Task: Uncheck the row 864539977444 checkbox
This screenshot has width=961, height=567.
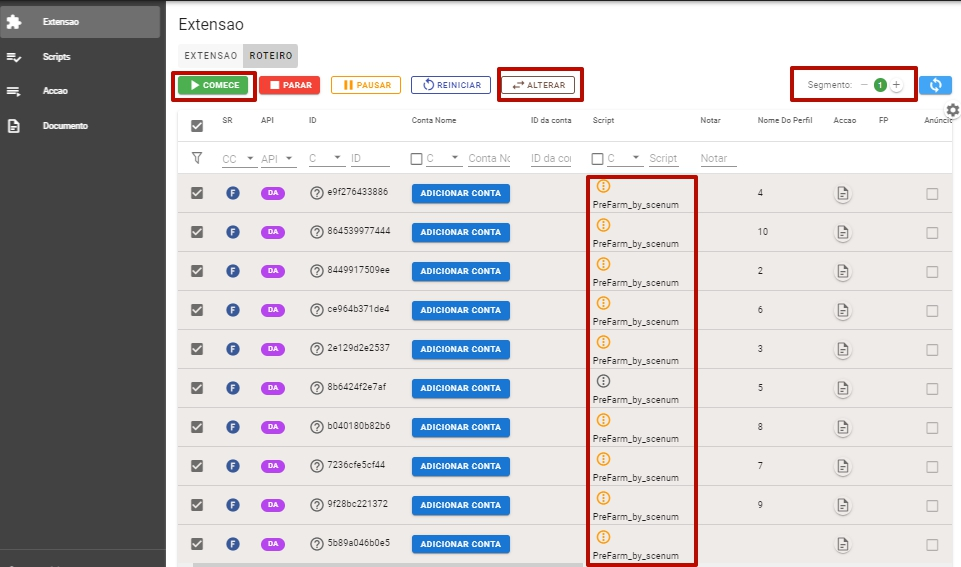Action: point(197,232)
